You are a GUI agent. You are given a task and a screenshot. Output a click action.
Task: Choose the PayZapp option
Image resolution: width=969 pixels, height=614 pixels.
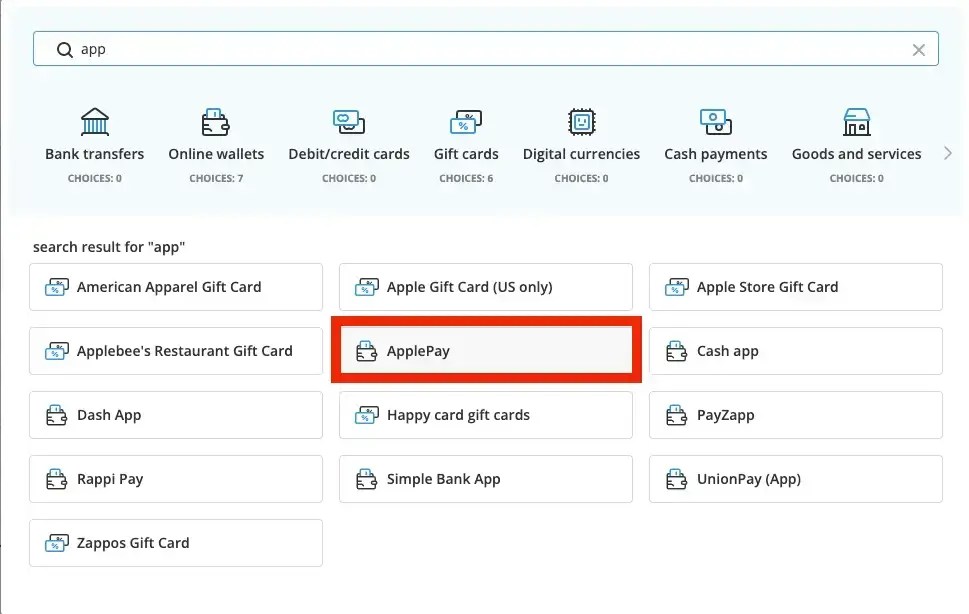click(x=795, y=415)
